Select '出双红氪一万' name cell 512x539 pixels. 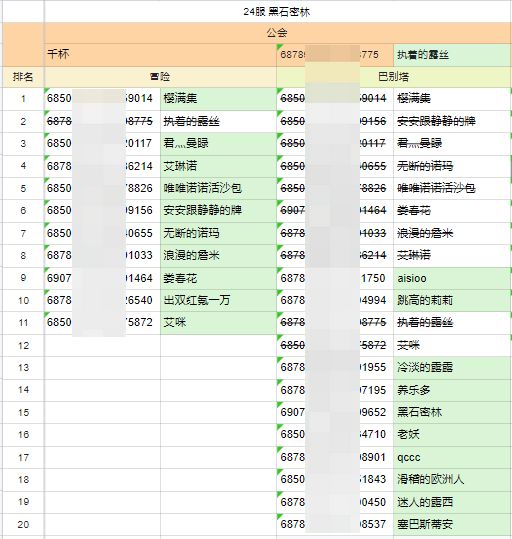[218, 300]
